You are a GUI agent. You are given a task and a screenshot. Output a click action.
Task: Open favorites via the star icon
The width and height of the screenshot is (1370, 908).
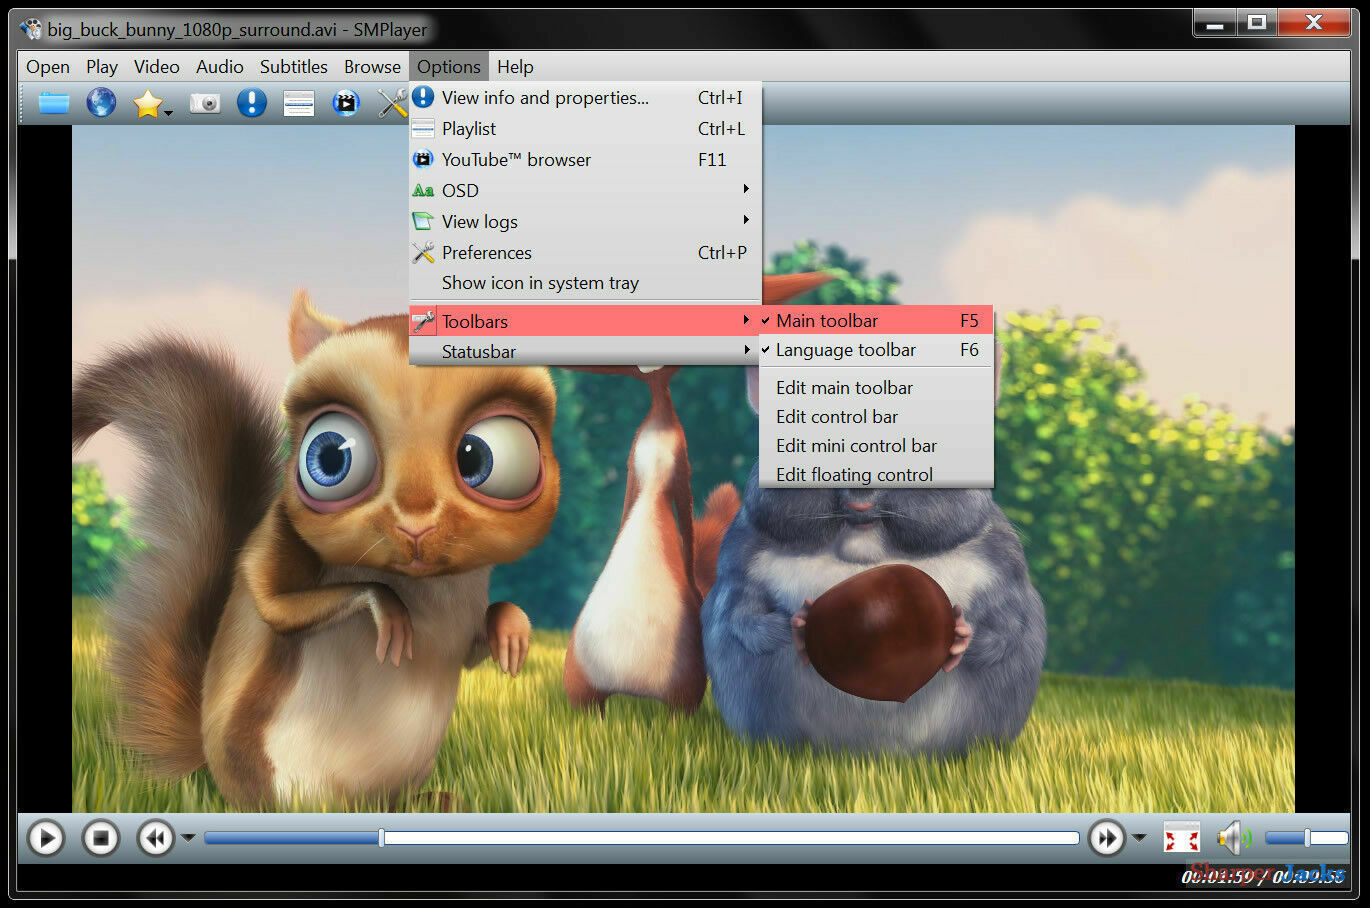click(x=147, y=102)
